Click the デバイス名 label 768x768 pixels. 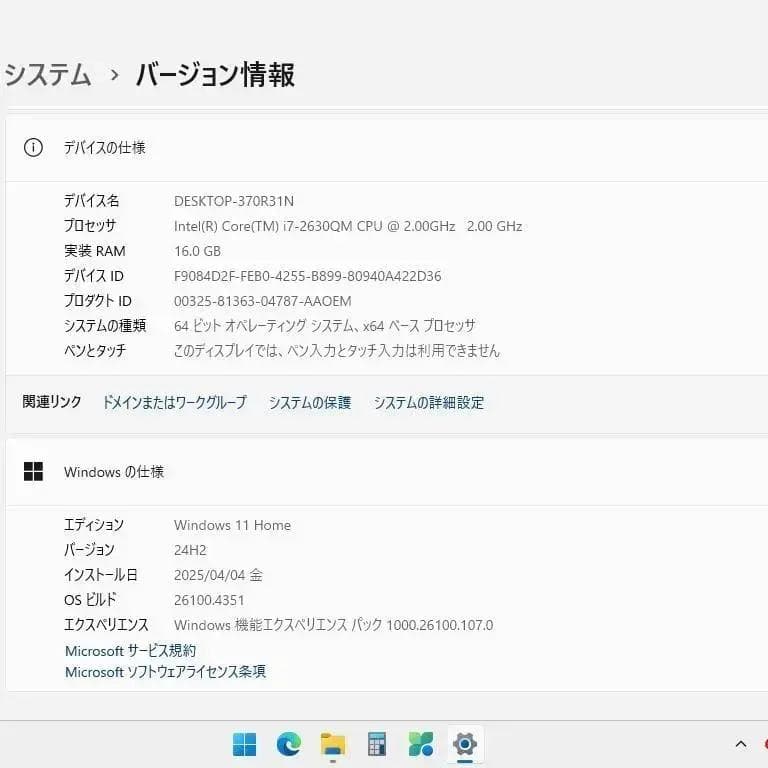pos(92,201)
